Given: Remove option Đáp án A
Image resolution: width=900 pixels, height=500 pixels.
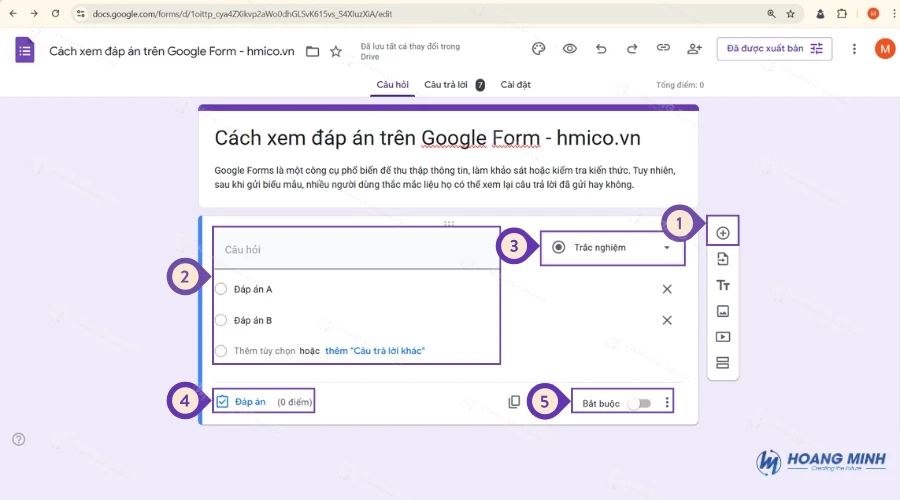Looking at the screenshot, I should (x=667, y=289).
